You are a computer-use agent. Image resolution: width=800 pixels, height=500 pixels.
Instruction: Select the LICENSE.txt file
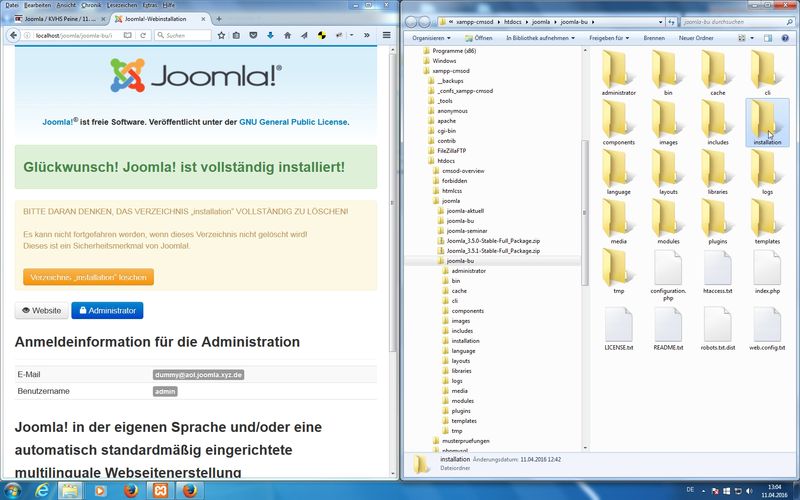(x=618, y=329)
